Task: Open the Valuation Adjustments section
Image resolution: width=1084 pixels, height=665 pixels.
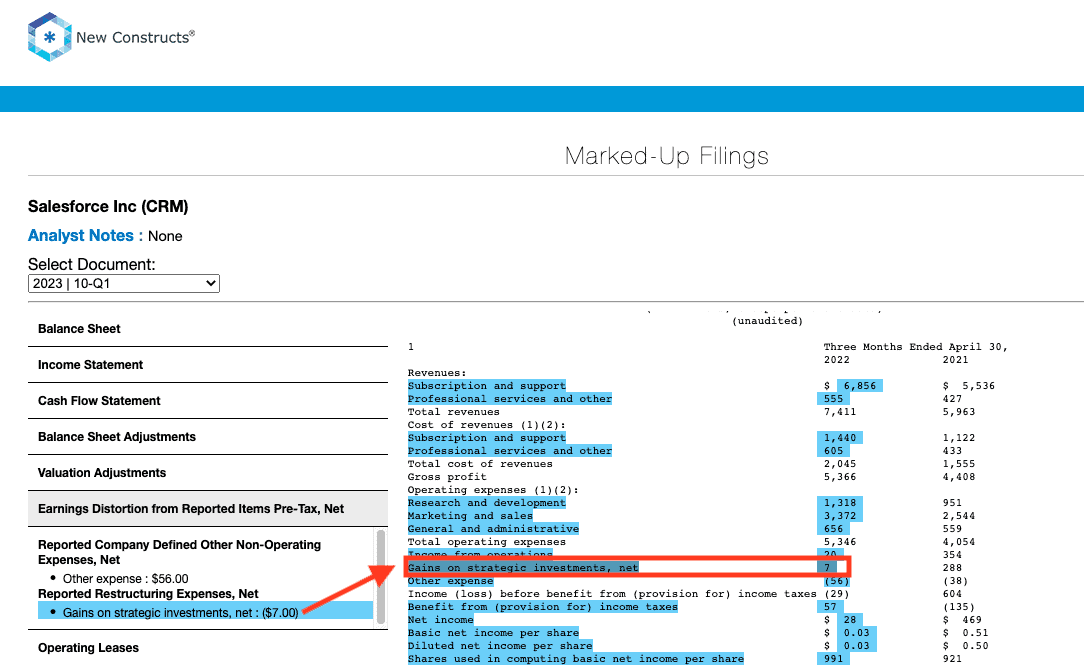Action: point(207,473)
